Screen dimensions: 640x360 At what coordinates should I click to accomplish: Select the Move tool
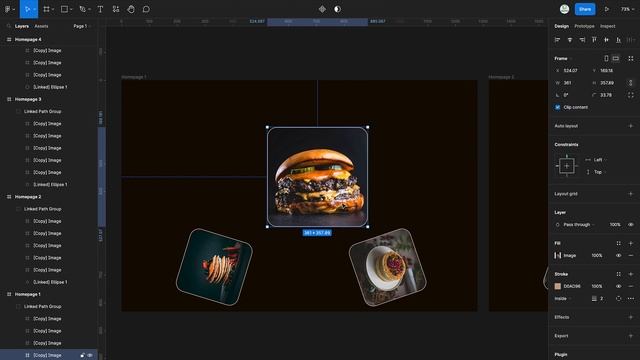27,9
